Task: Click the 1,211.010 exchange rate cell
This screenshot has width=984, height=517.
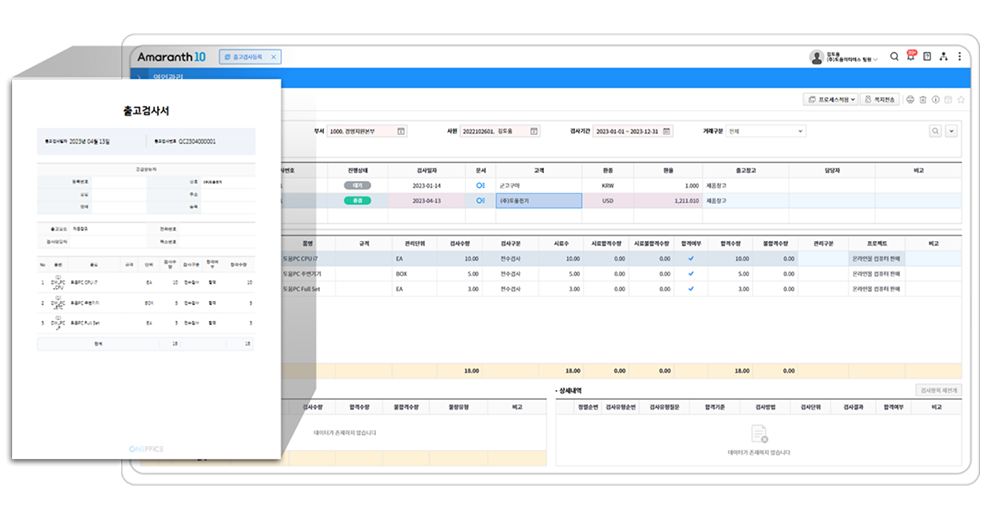Action: tap(668, 201)
